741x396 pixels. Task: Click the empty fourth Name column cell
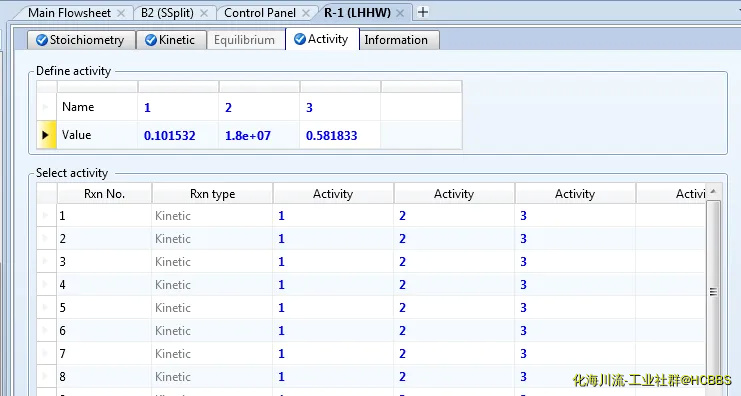click(x=421, y=107)
